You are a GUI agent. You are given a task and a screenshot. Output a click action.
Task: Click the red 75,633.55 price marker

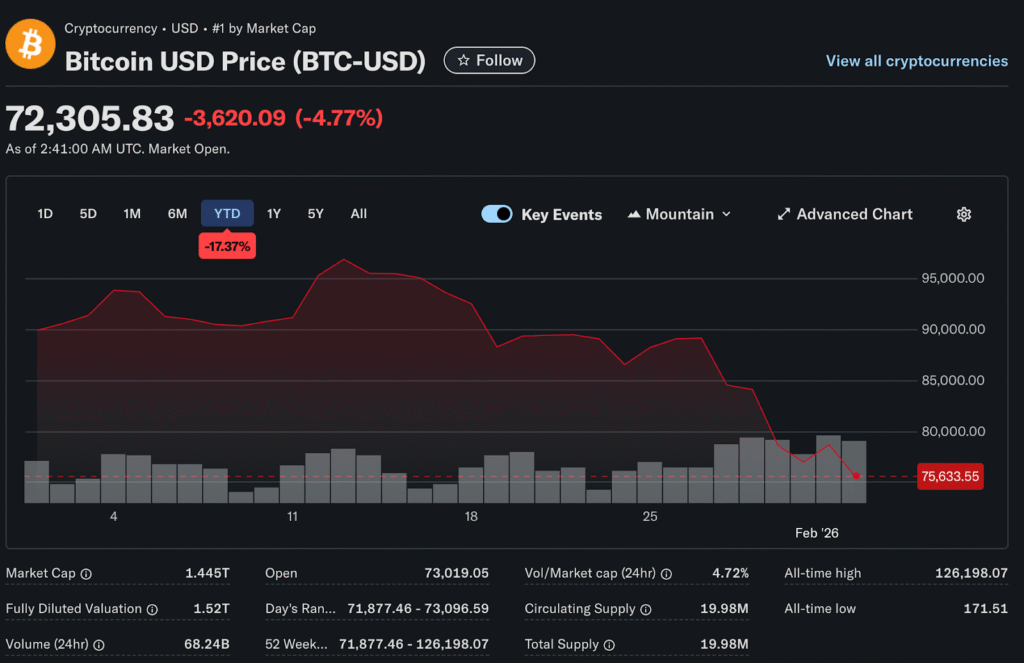[x=949, y=477]
